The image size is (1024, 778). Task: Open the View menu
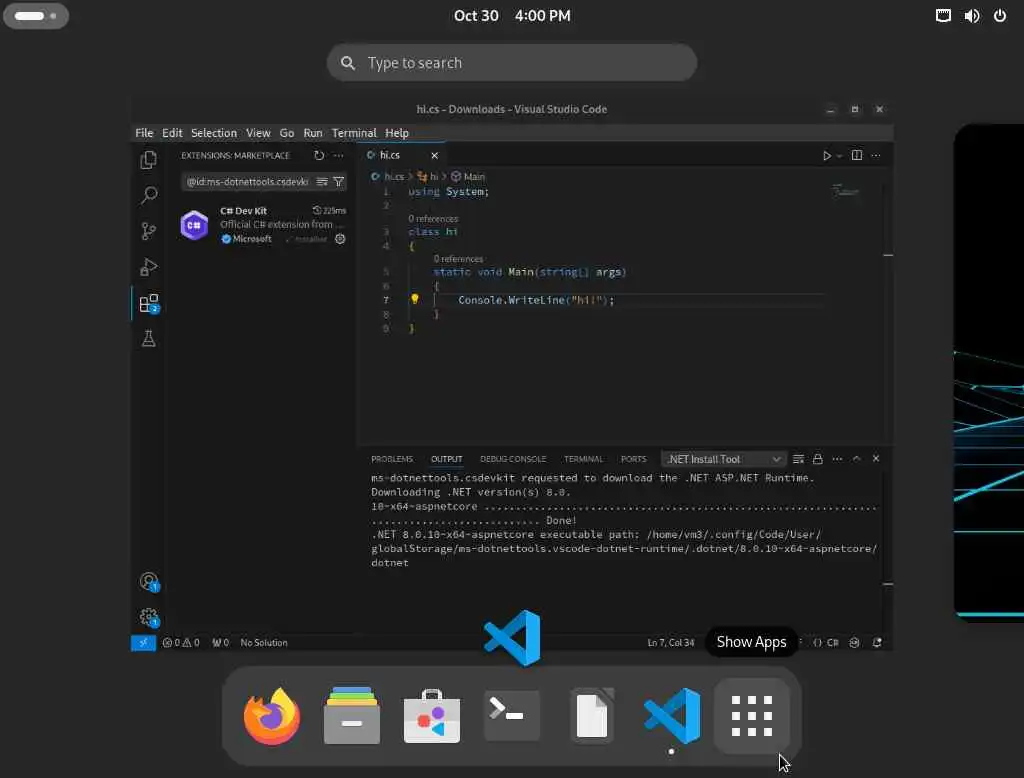coord(258,133)
